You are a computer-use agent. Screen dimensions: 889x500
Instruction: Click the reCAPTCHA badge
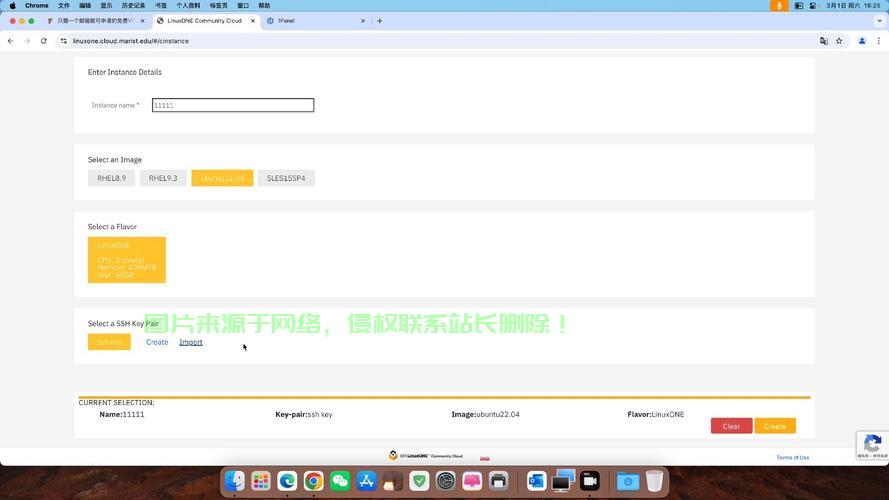pos(873,445)
